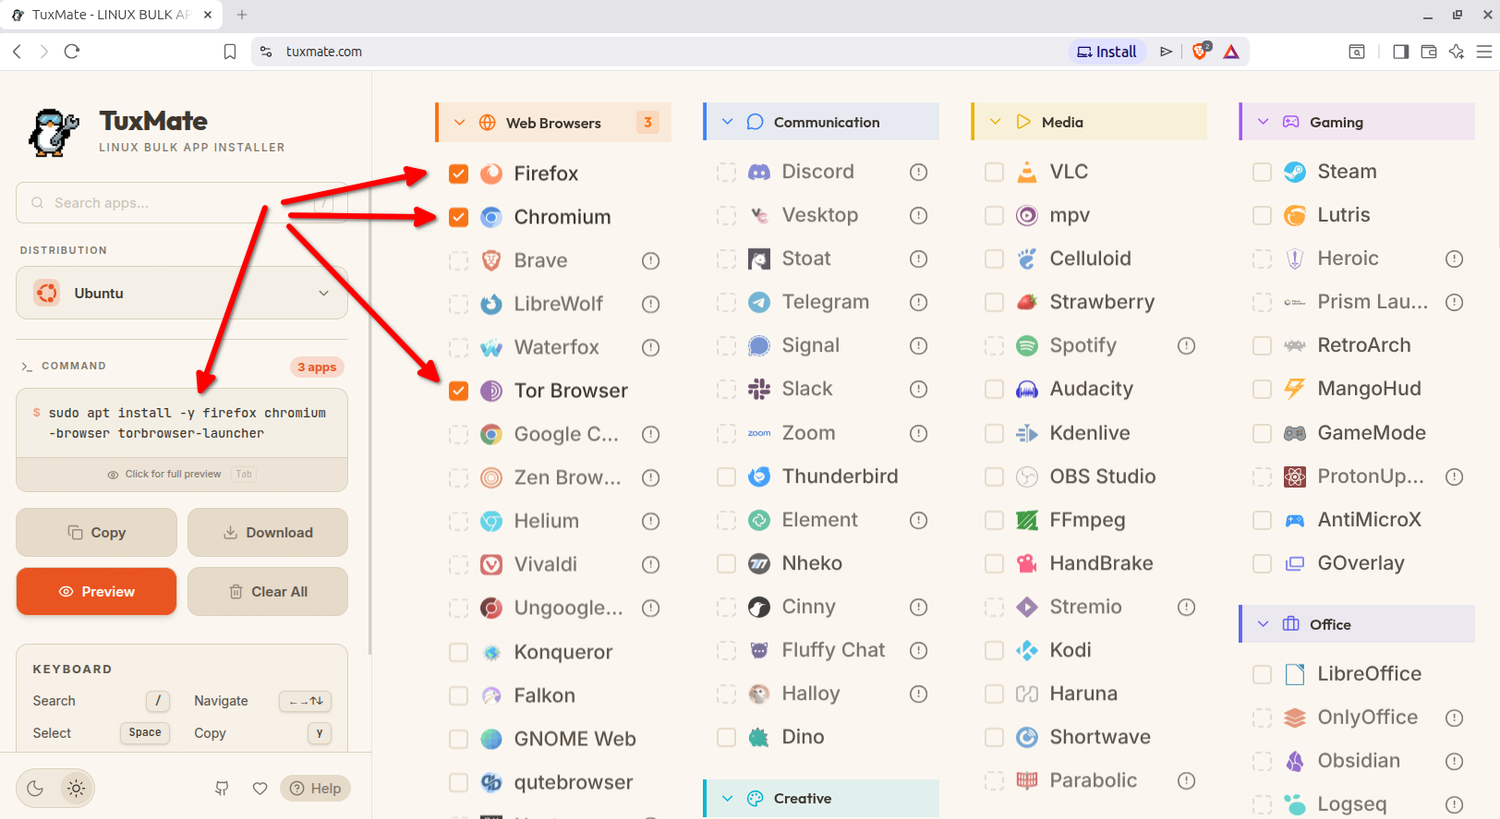The image size is (1500, 819).
Task: Click the GitHub icon in sidebar footer
Action: tap(222, 788)
